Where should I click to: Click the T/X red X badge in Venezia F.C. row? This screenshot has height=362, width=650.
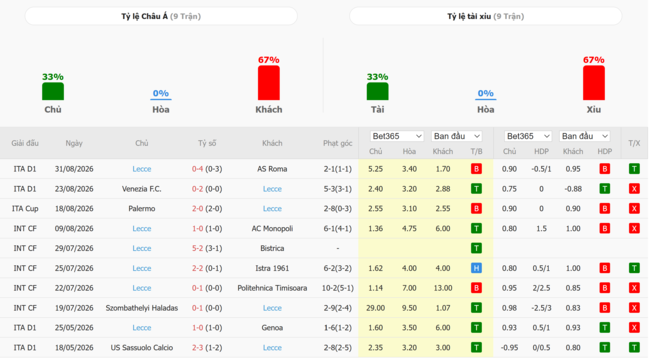pos(634,189)
